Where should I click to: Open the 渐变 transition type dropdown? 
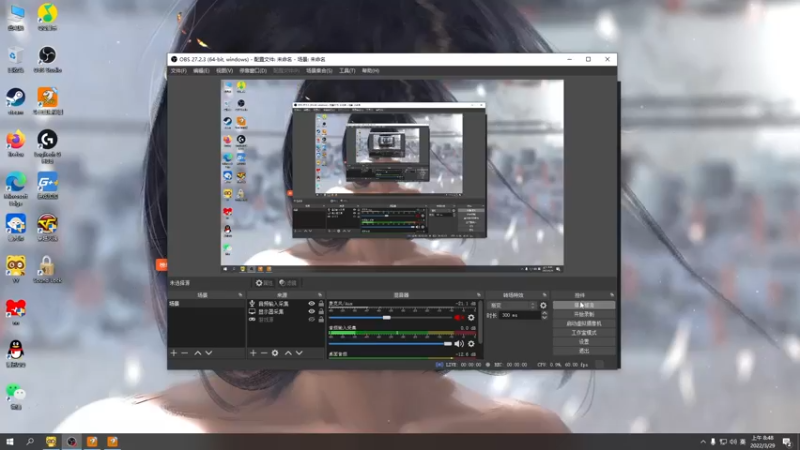[x=512, y=306]
